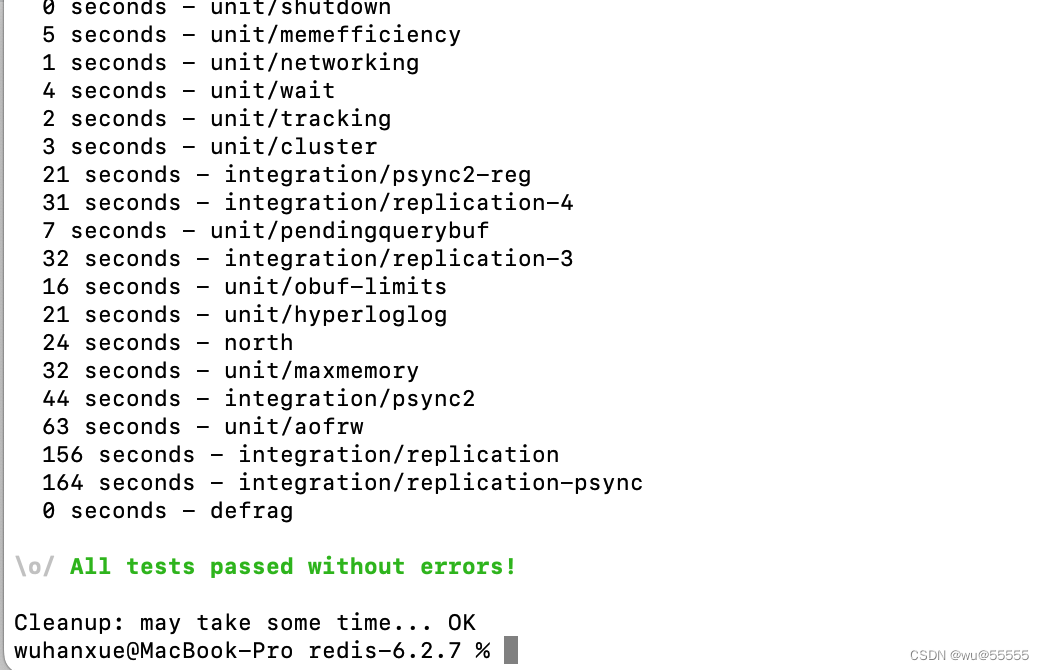Click the 'unit/networking' line
The width and height of the screenshot is (1044, 670).
pyautogui.click(x=230, y=63)
